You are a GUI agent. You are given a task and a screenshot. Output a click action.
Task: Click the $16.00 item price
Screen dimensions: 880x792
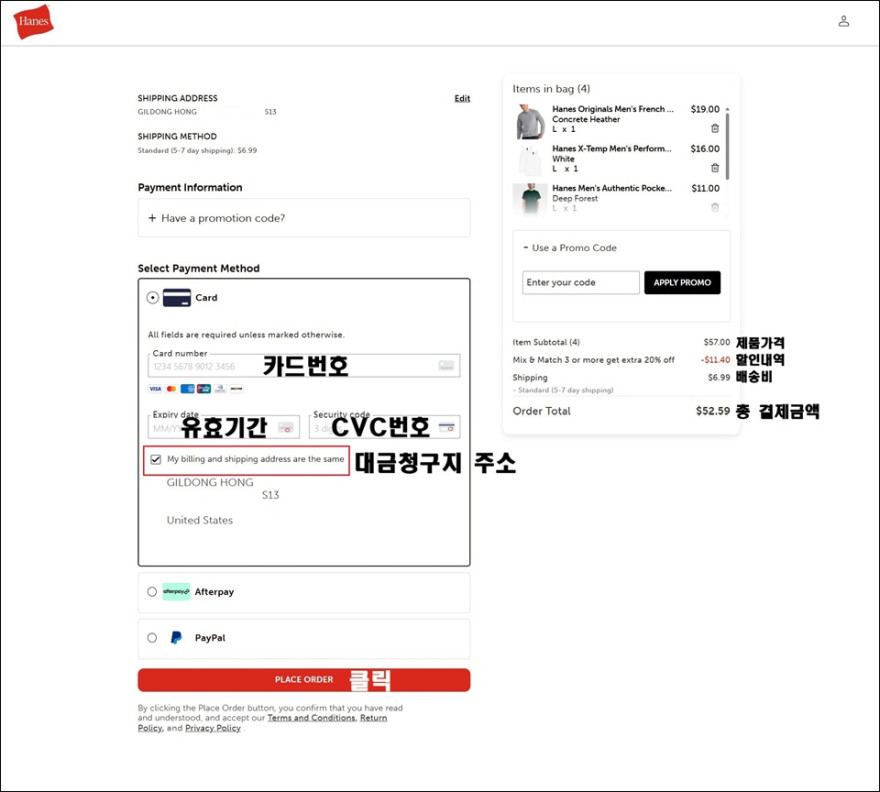pos(705,149)
